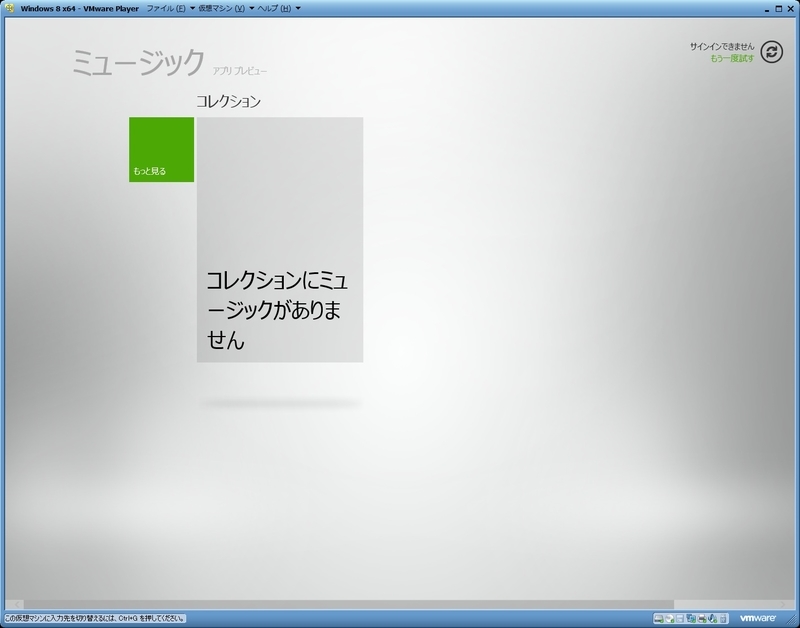Close the VMware Player window
The image size is (800, 628).
click(x=789, y=9)
